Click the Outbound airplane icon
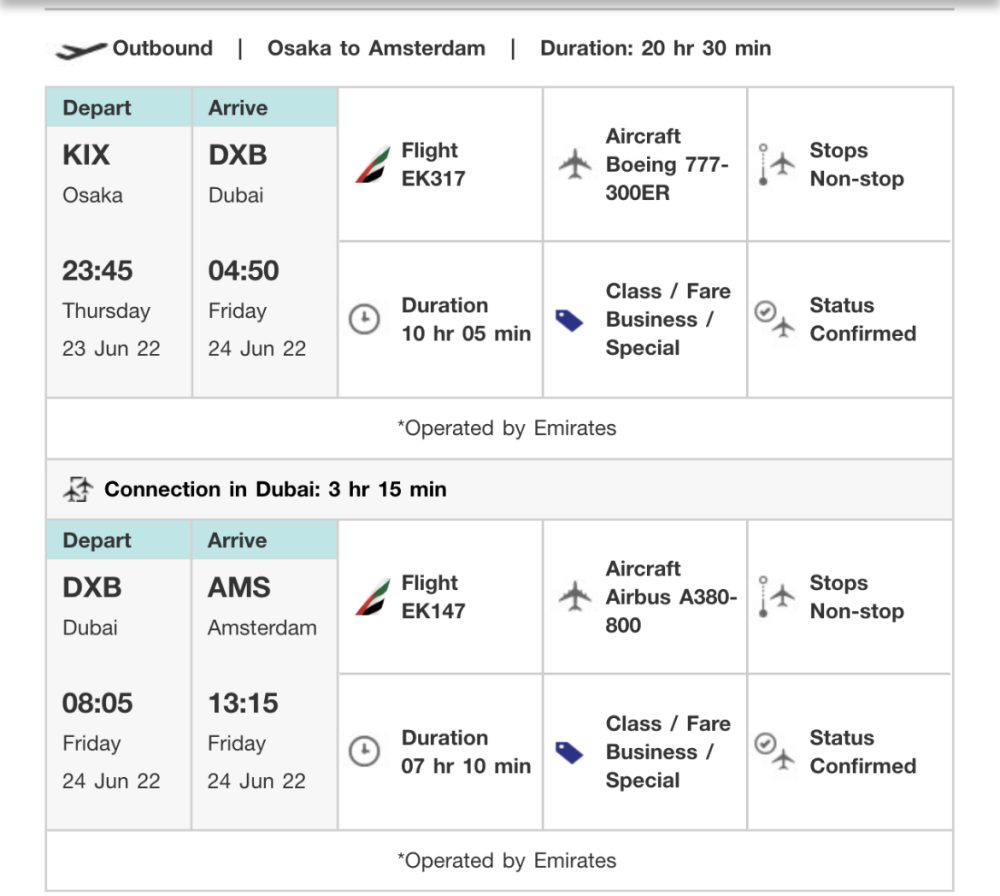This screenshot has height=896, width=1000. pos(80,50)
